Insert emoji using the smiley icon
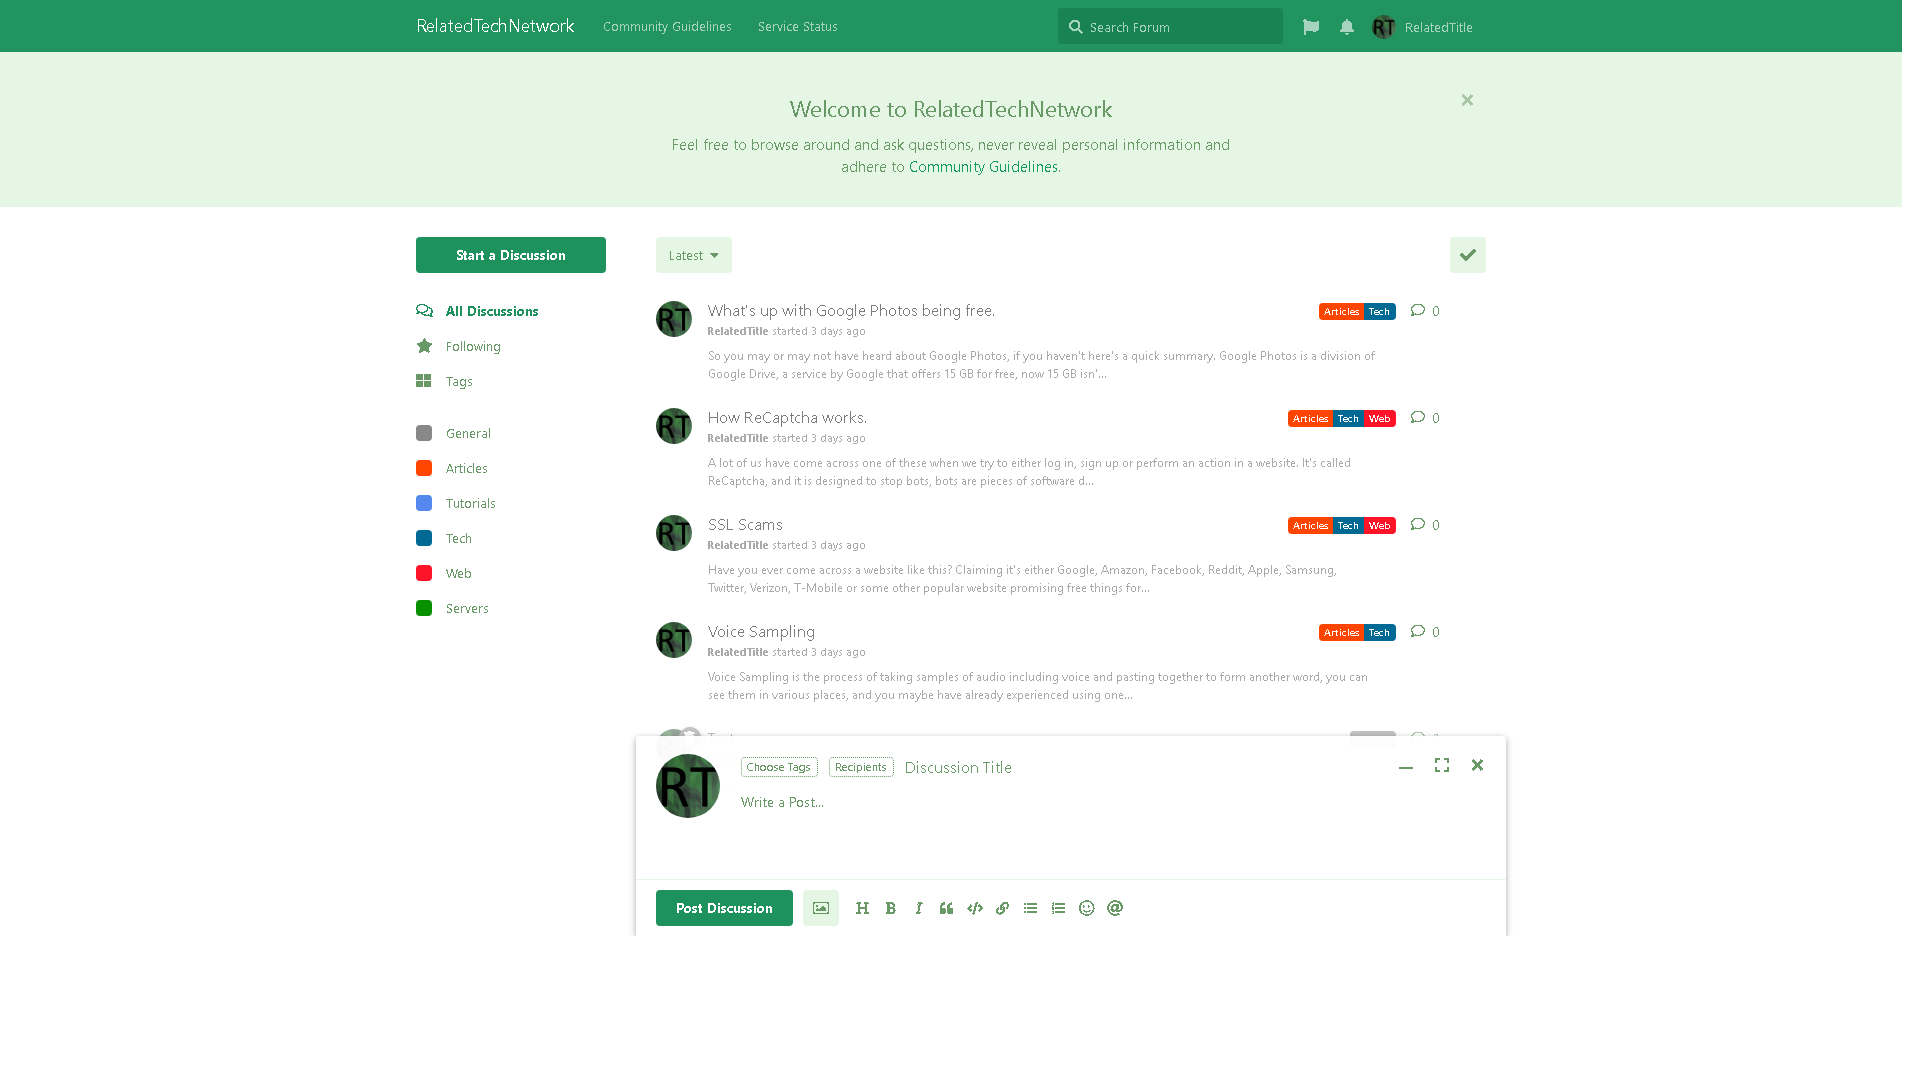The image size is (1920, 1080). click(x=1086, y=908)
